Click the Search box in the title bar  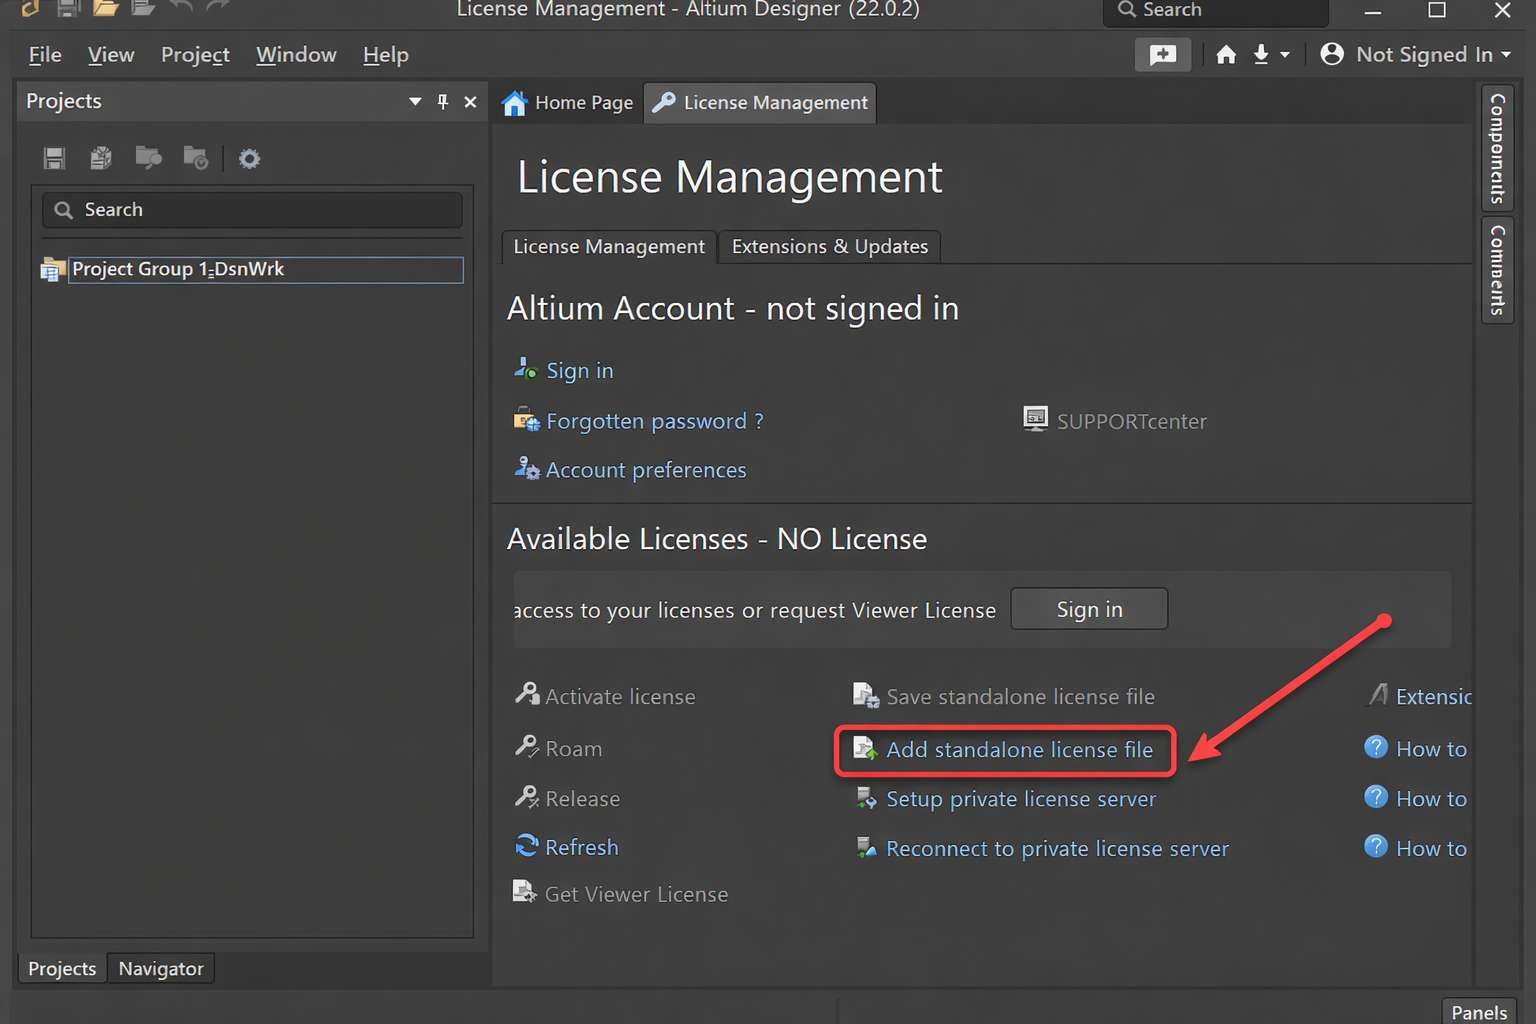[1216, 11]
